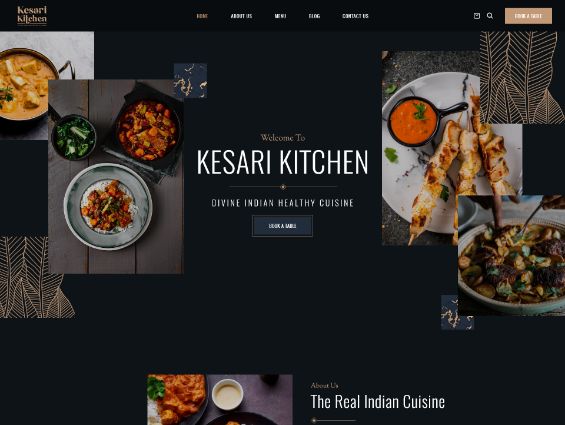This screenshot has width=565, height=425.
Task: Click the Book a Table hero button
Action: (x=282, y=226)
